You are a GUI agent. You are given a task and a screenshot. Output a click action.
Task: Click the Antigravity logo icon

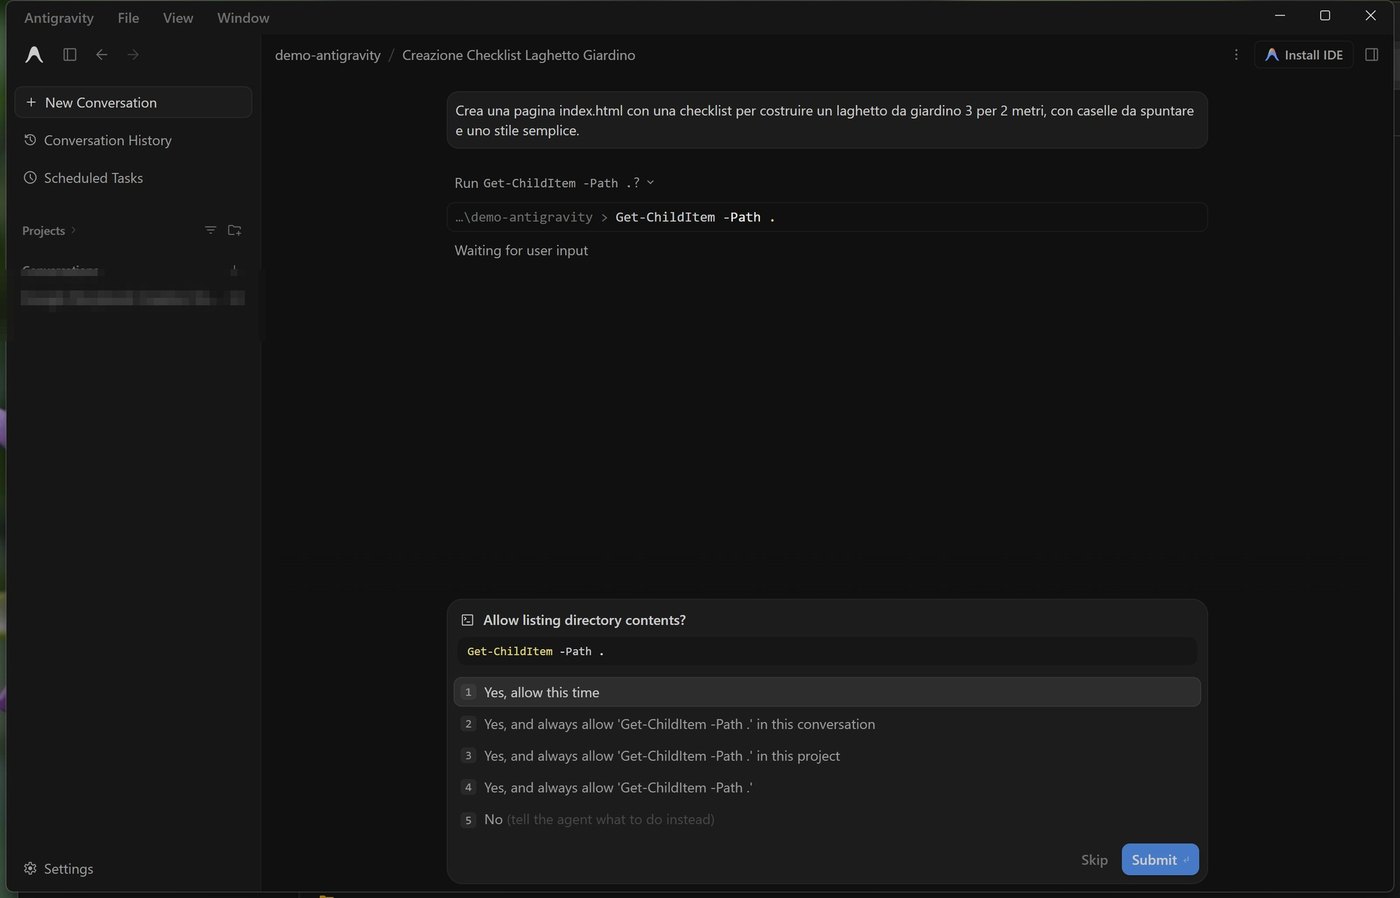coord(34,55)
